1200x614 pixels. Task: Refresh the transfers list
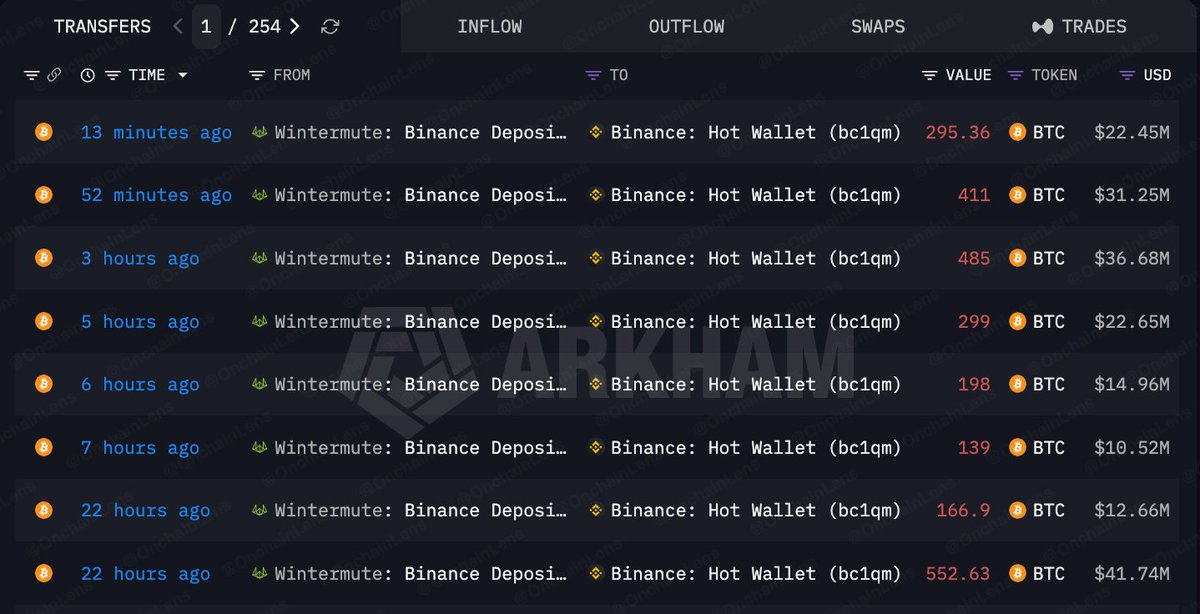pos(330,27)
